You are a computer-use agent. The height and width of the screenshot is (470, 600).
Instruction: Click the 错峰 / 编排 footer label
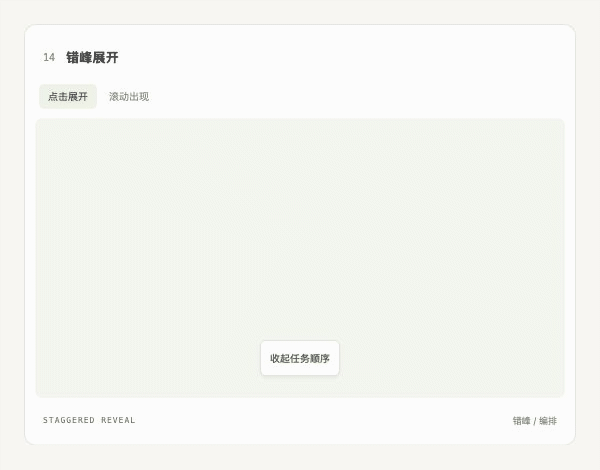pyautogui.click(x=535, y=421)
